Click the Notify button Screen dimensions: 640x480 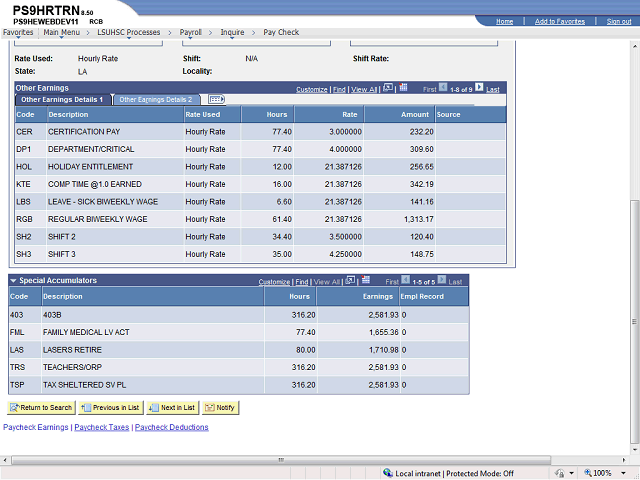[220, 407]
